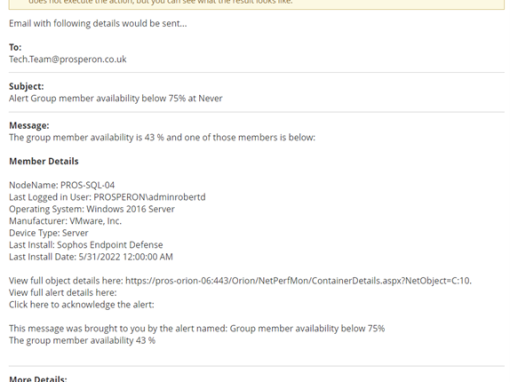Screen dimensions: 510x382
Task: Click the Last Install Date line
Action: pyautogui.click(x=91, y=257)
